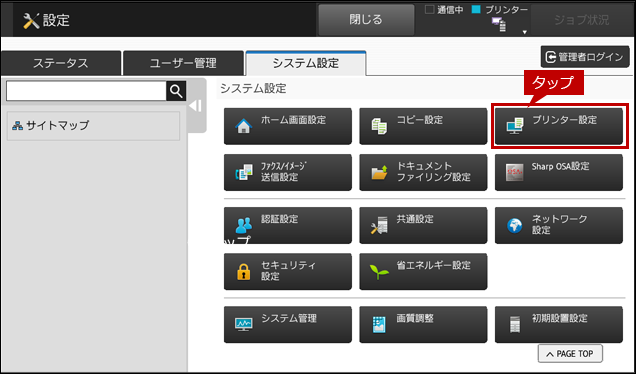The width and height of the screenshot is (636, 374).
Task: Open Printer settings (プリンター設定) tile
Action: 559,126
